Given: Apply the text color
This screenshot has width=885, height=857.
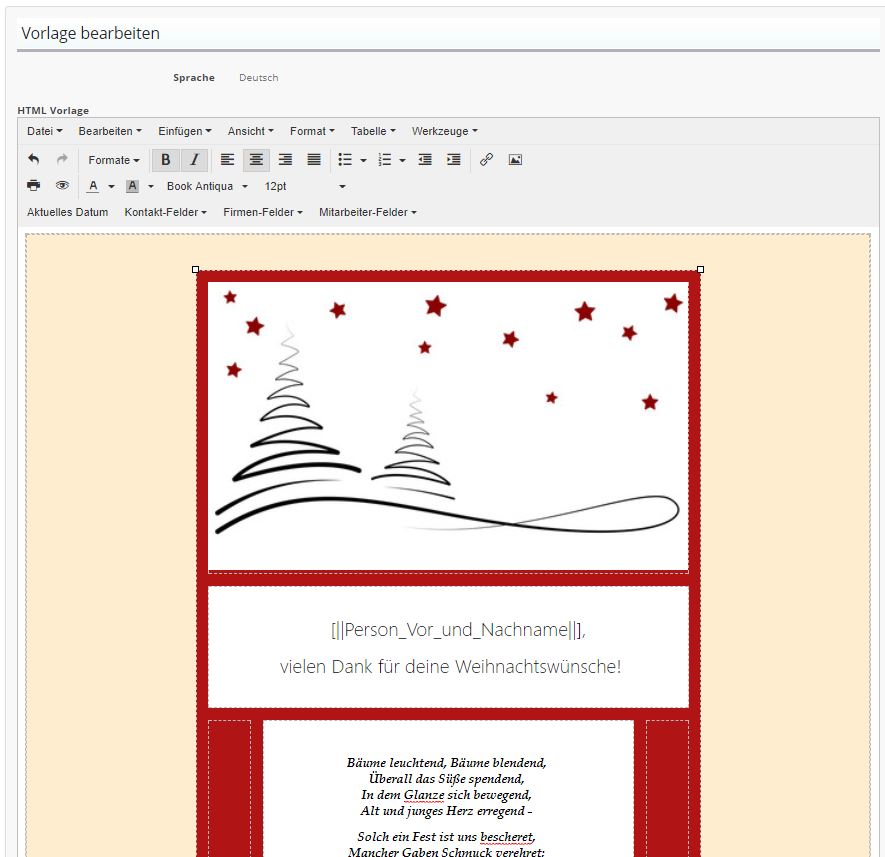Looking at the screenshot, I should click(93, 186).
